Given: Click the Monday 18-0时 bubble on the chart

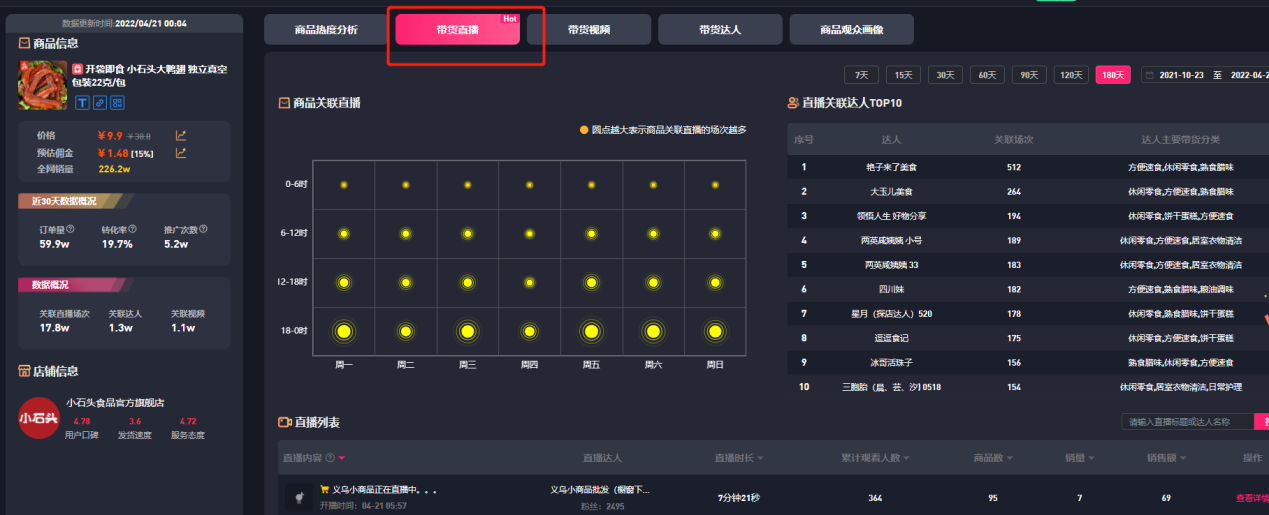Looking at the screenshot, I should pyautogui.click(x=344, y=331).
